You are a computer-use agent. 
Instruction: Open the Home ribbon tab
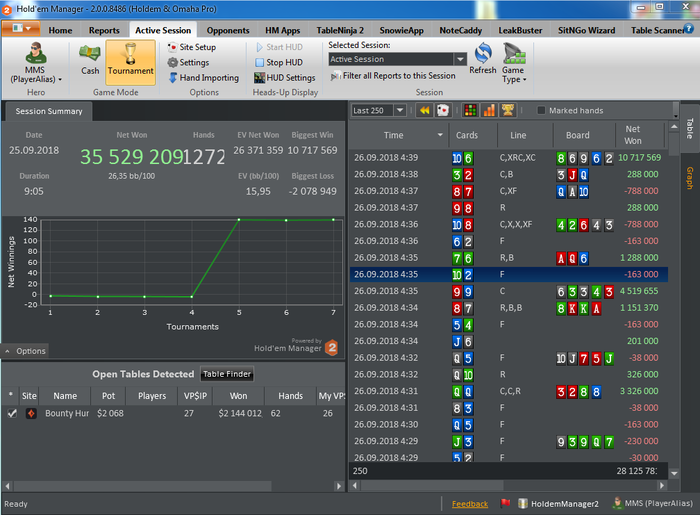tap(60, 30)
